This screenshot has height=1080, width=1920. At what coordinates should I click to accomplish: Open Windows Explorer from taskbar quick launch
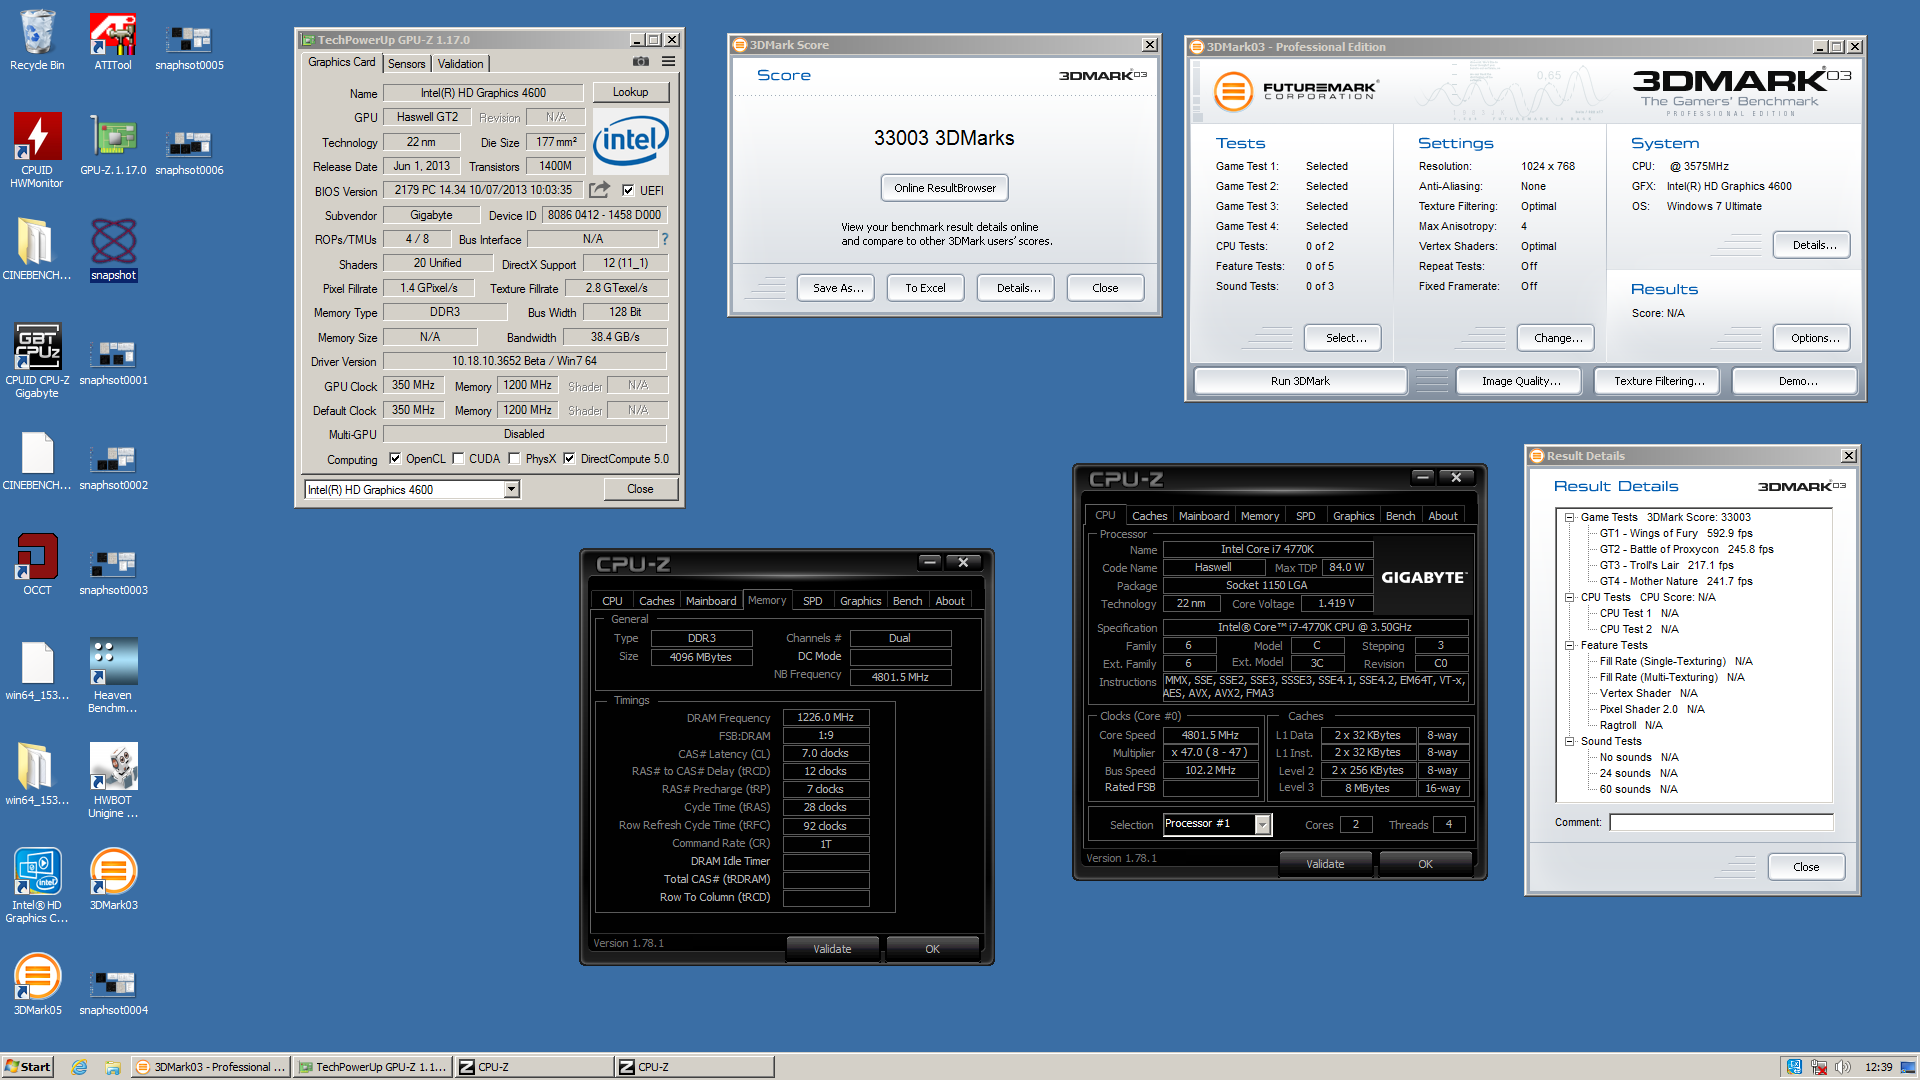[113, 1067]
